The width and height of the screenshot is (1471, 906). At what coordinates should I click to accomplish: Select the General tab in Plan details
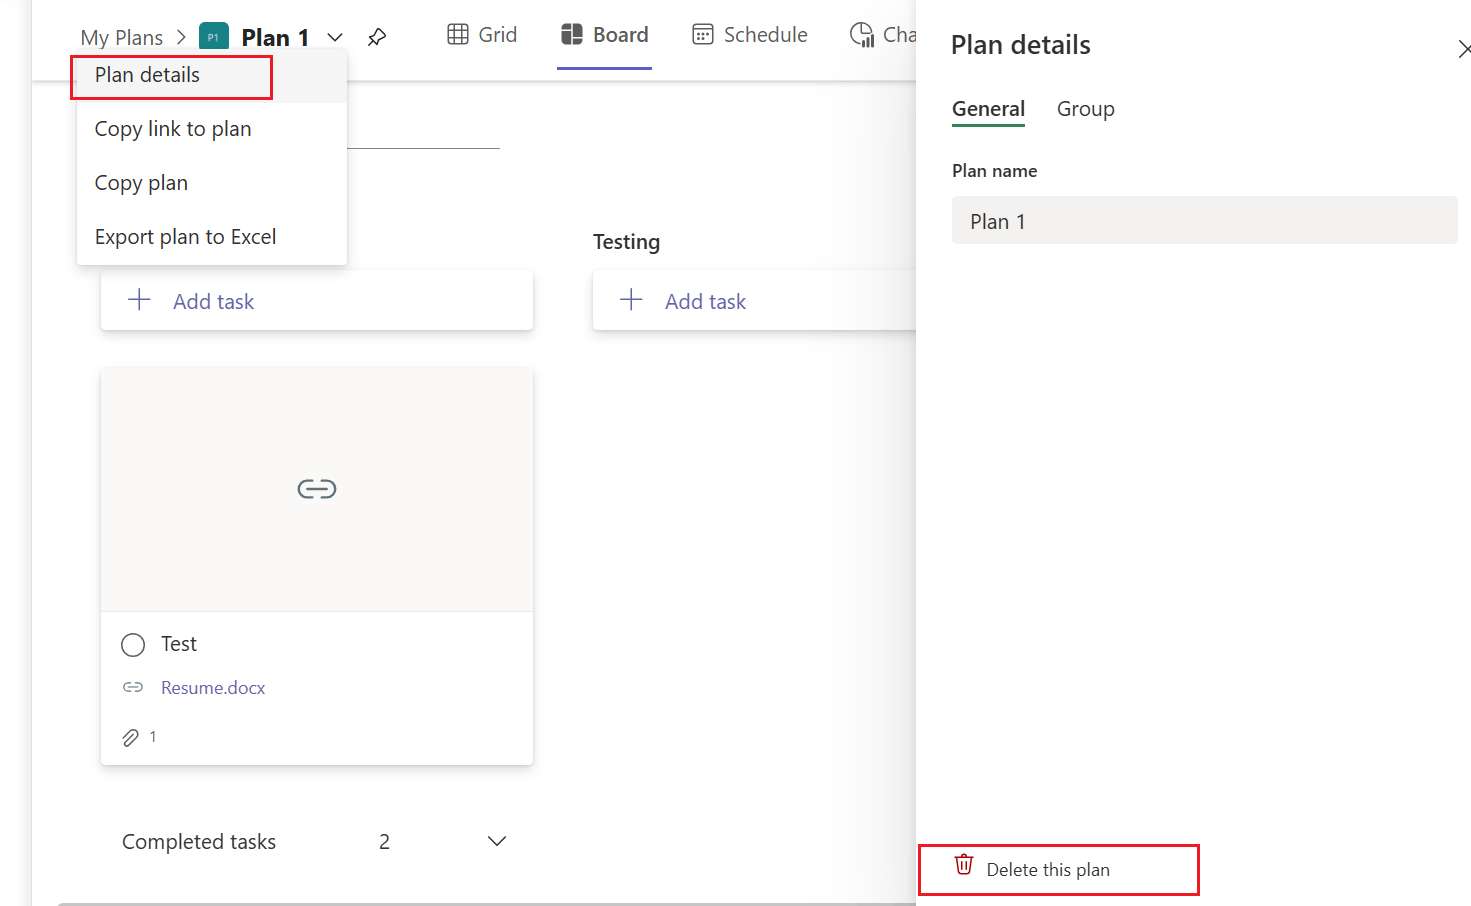pyautogui.click(x=988, y=109)
